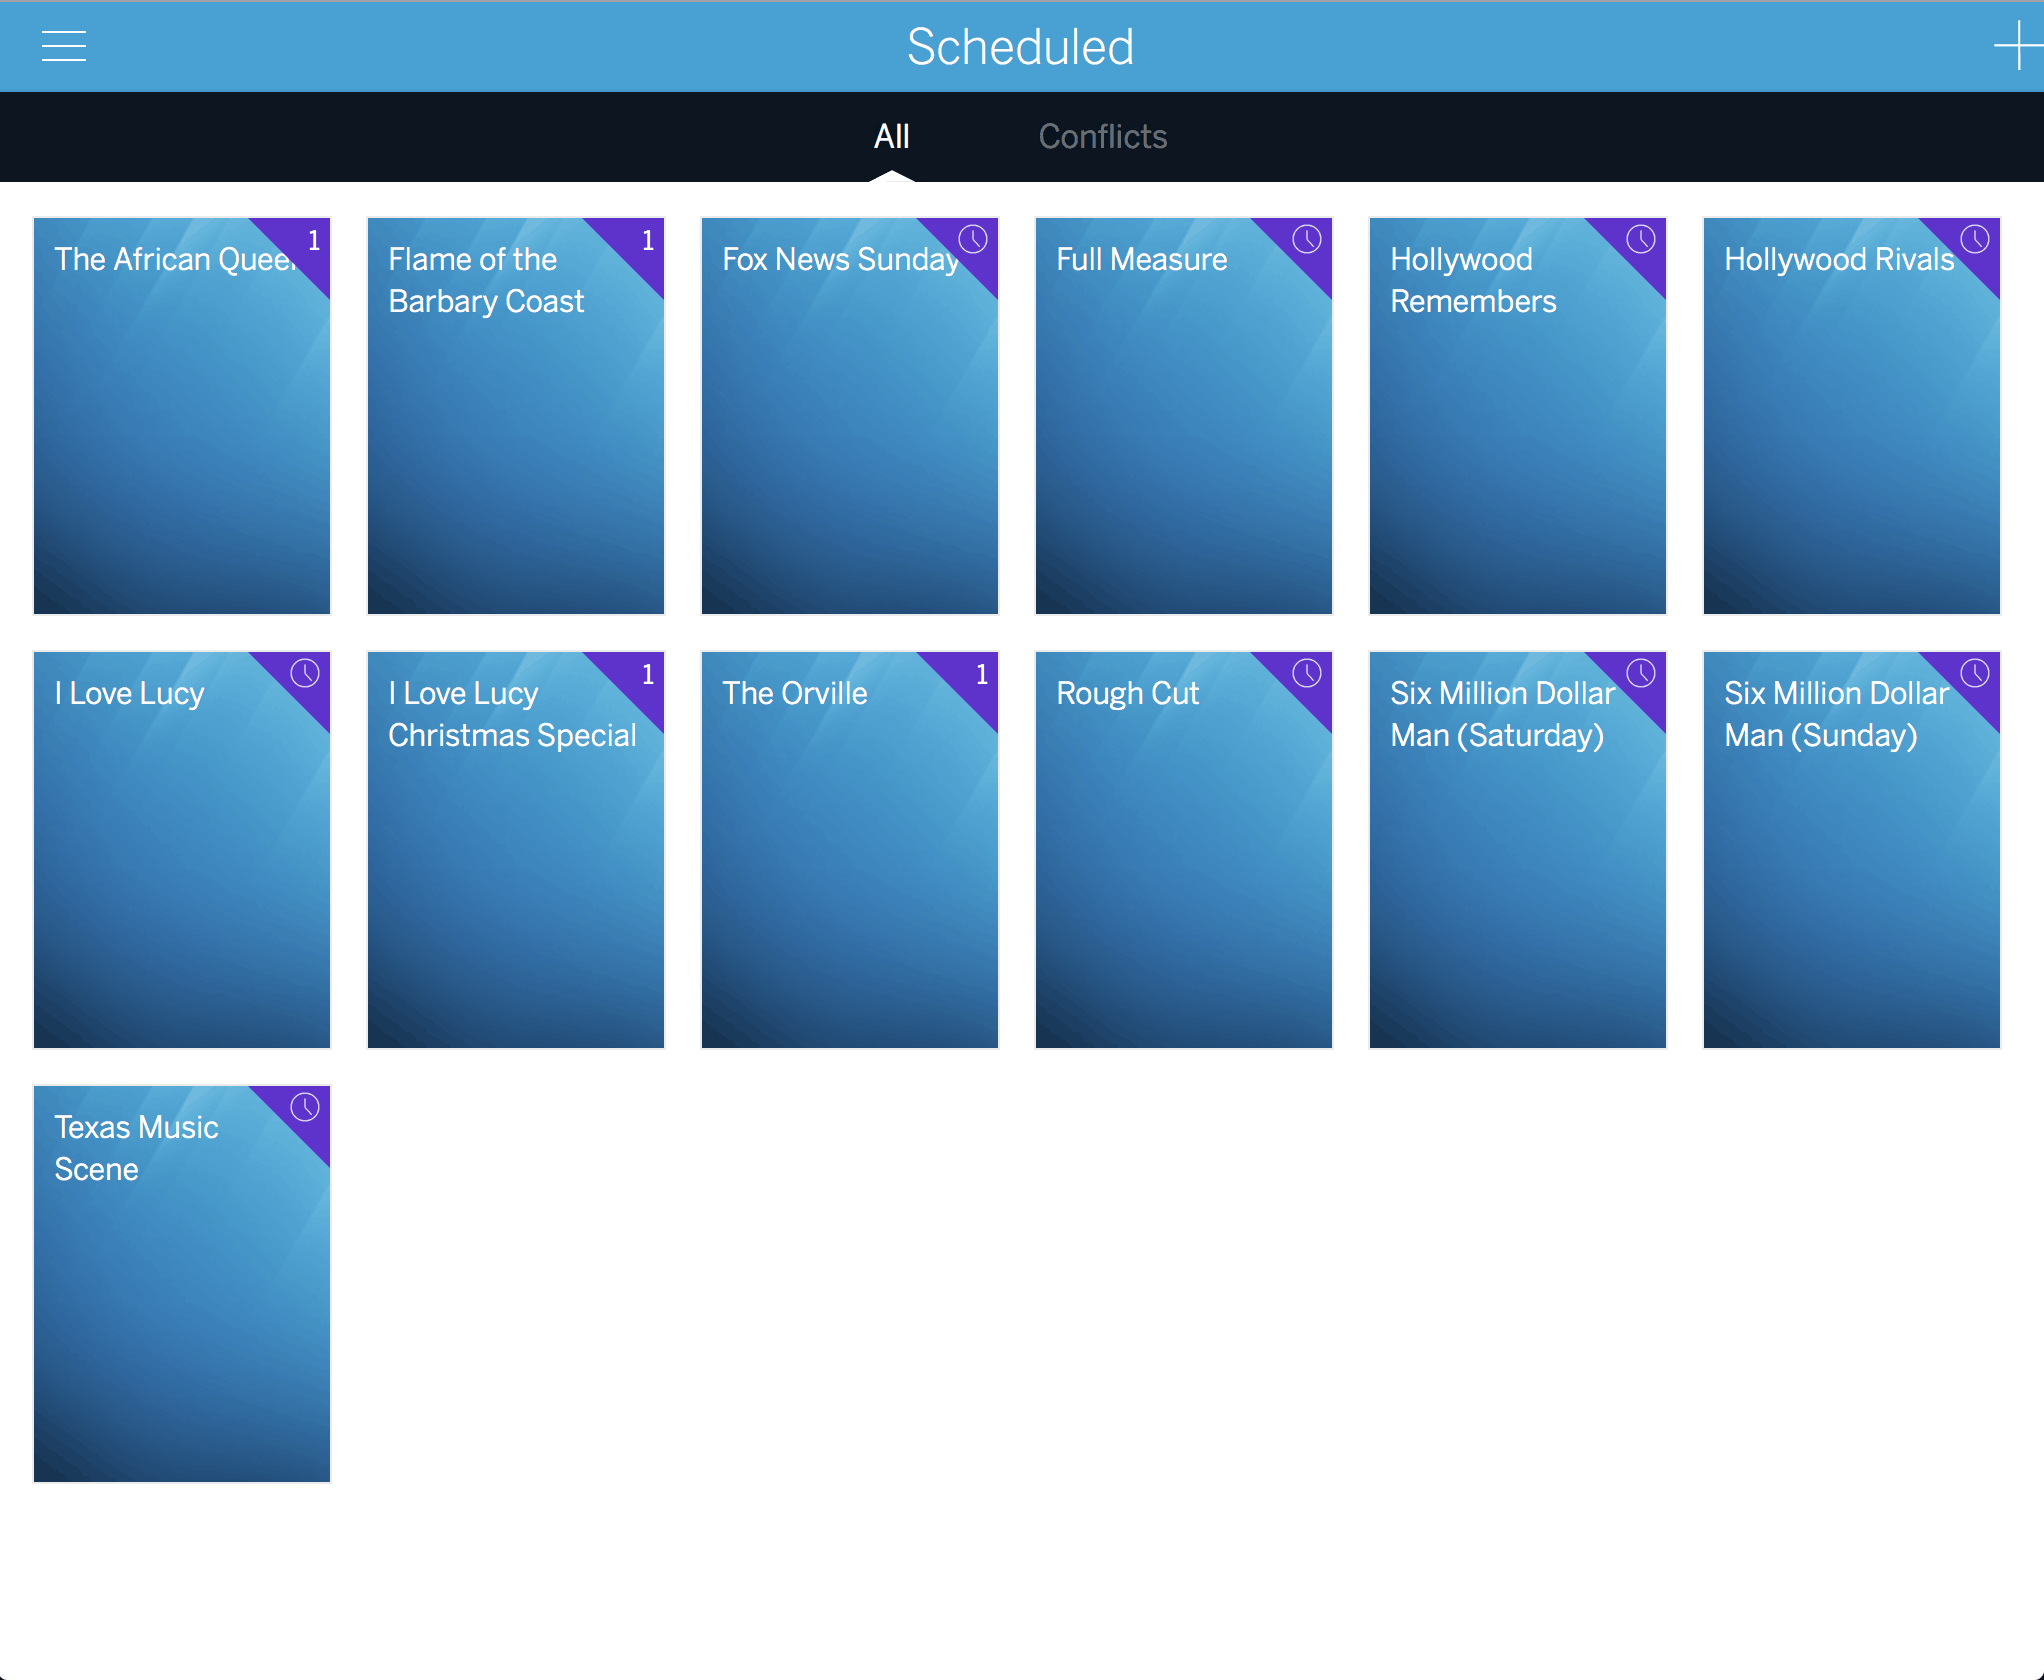Click the Rough Cut title text
Viewport: 2044px width, 1680px height.
[x=1127, y=694]
